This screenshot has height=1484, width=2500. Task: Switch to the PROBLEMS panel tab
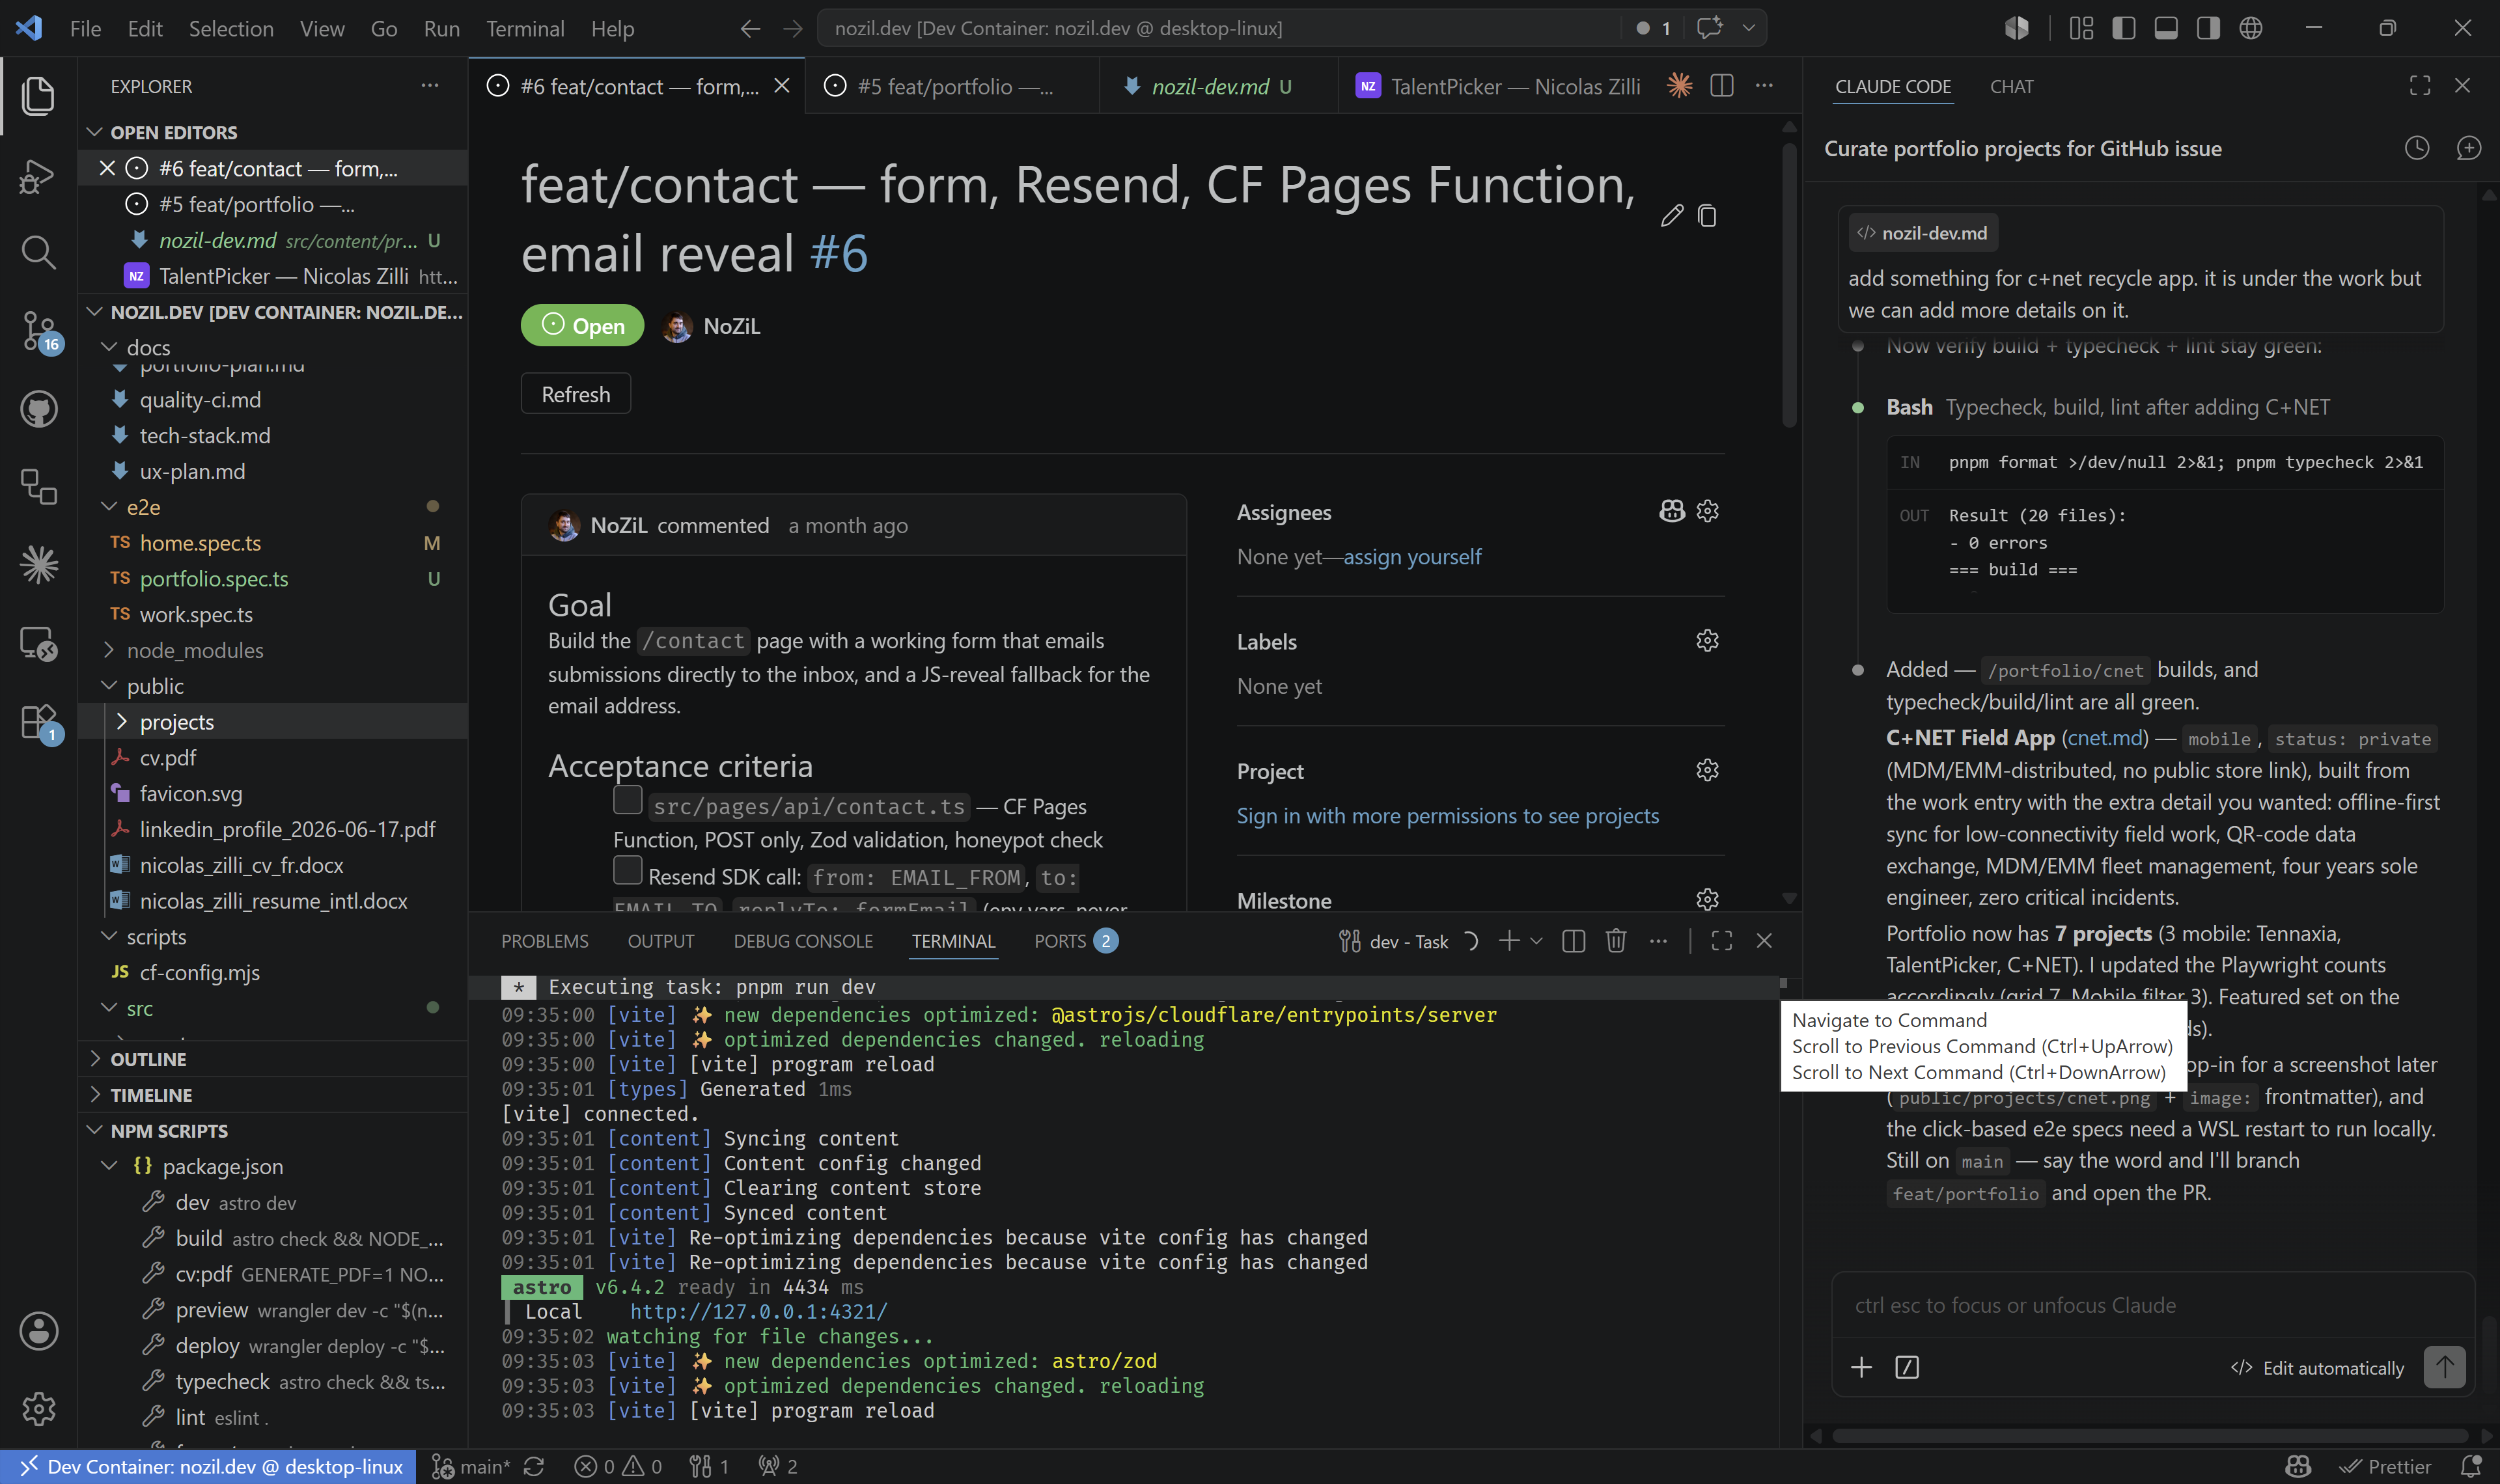(x=544, y=941)
